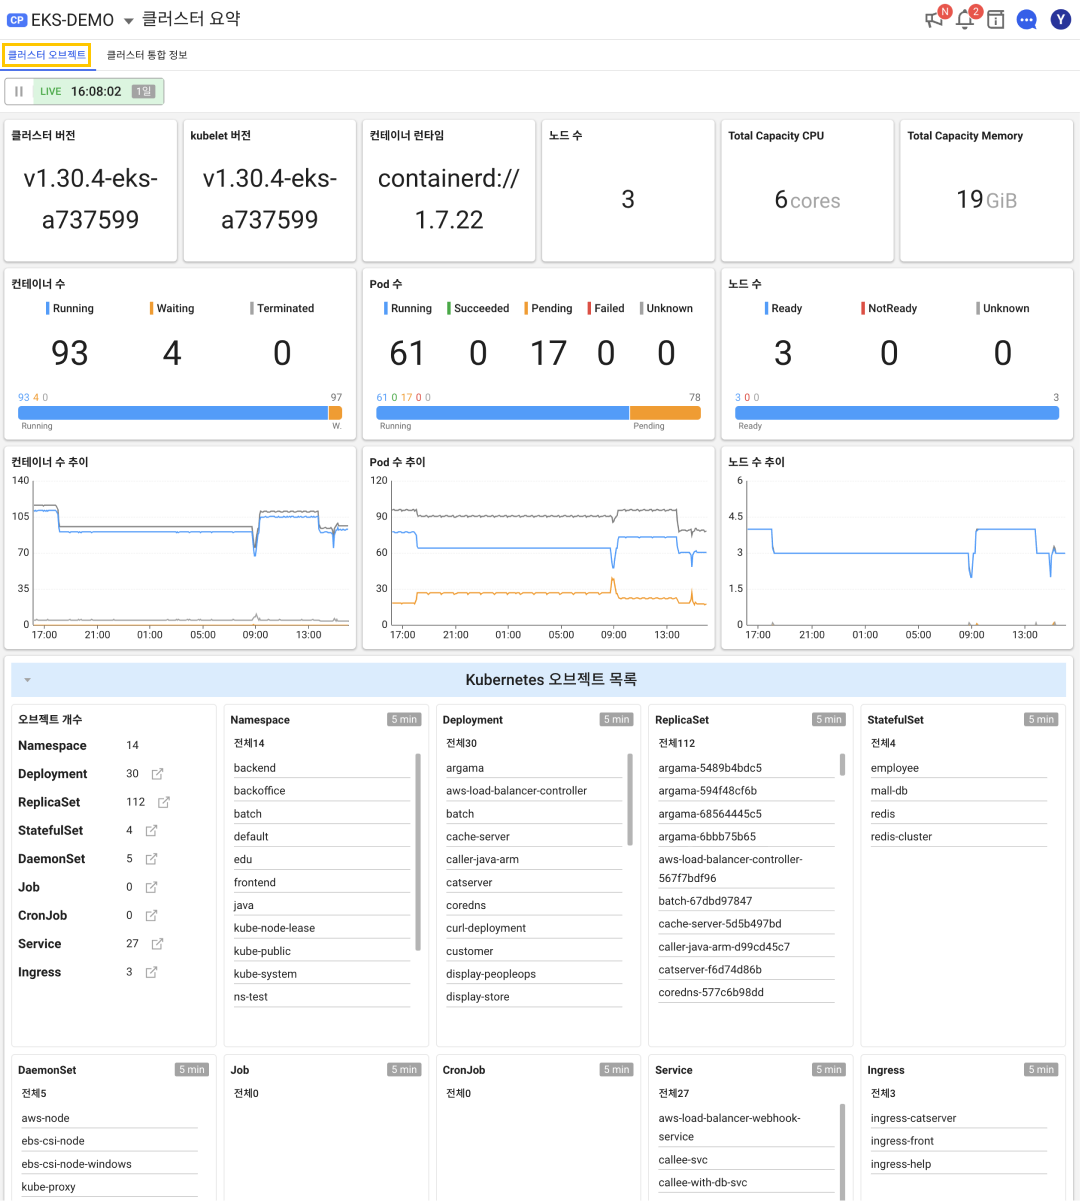This screenshot has height=1201, width=1080.
Task: Switch to 클러스터 오브젝트 tab
Action: coord(47,55)
